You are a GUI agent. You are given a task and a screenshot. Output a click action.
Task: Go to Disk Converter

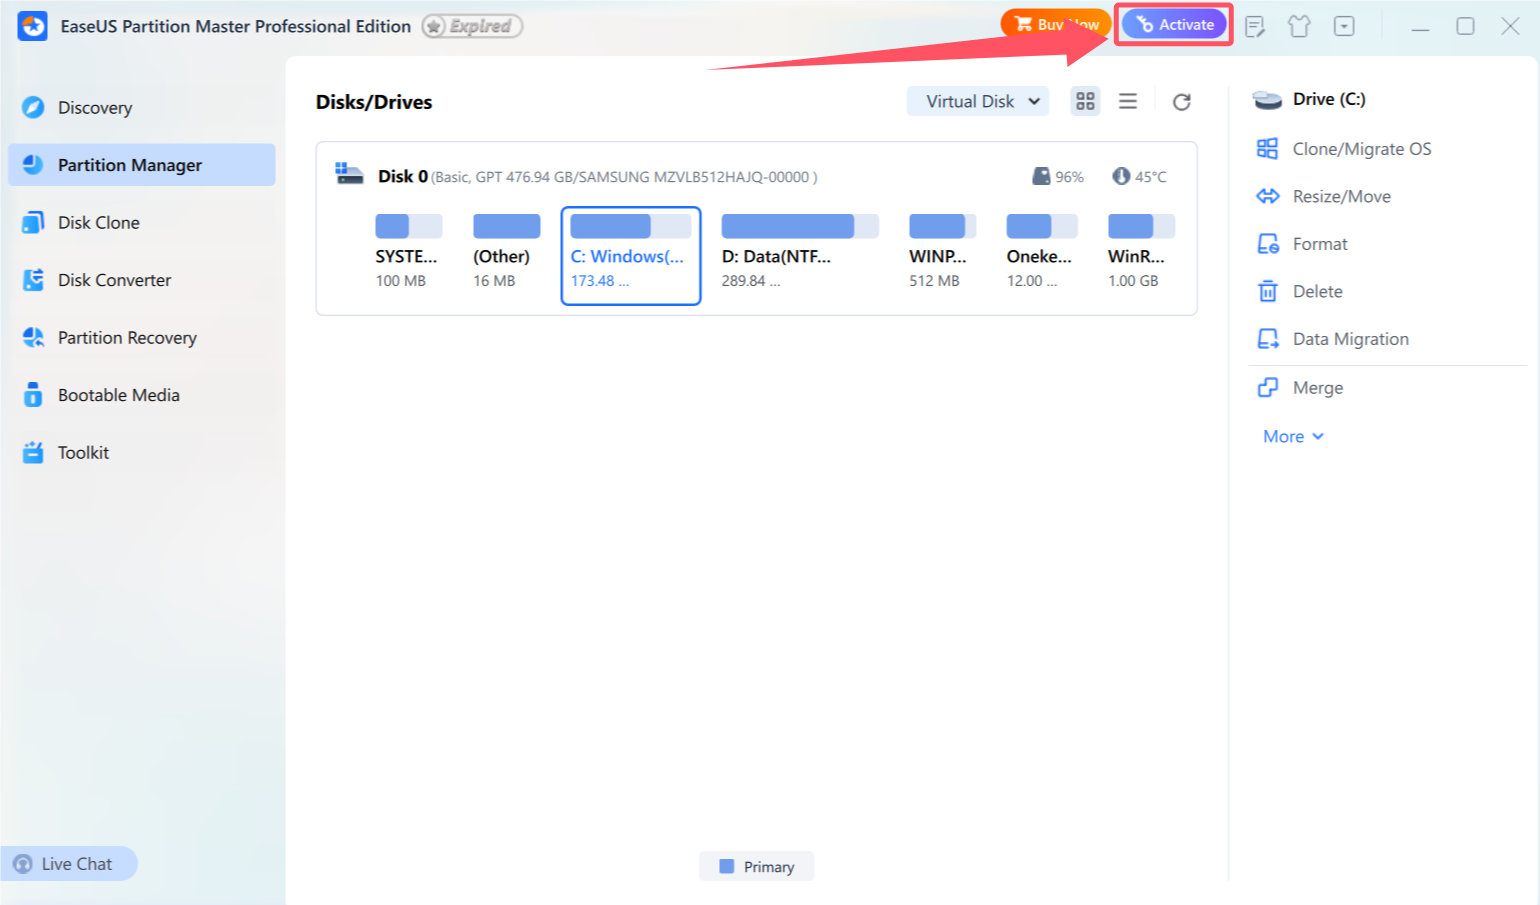pyautogui.click(x=141, y=280)
